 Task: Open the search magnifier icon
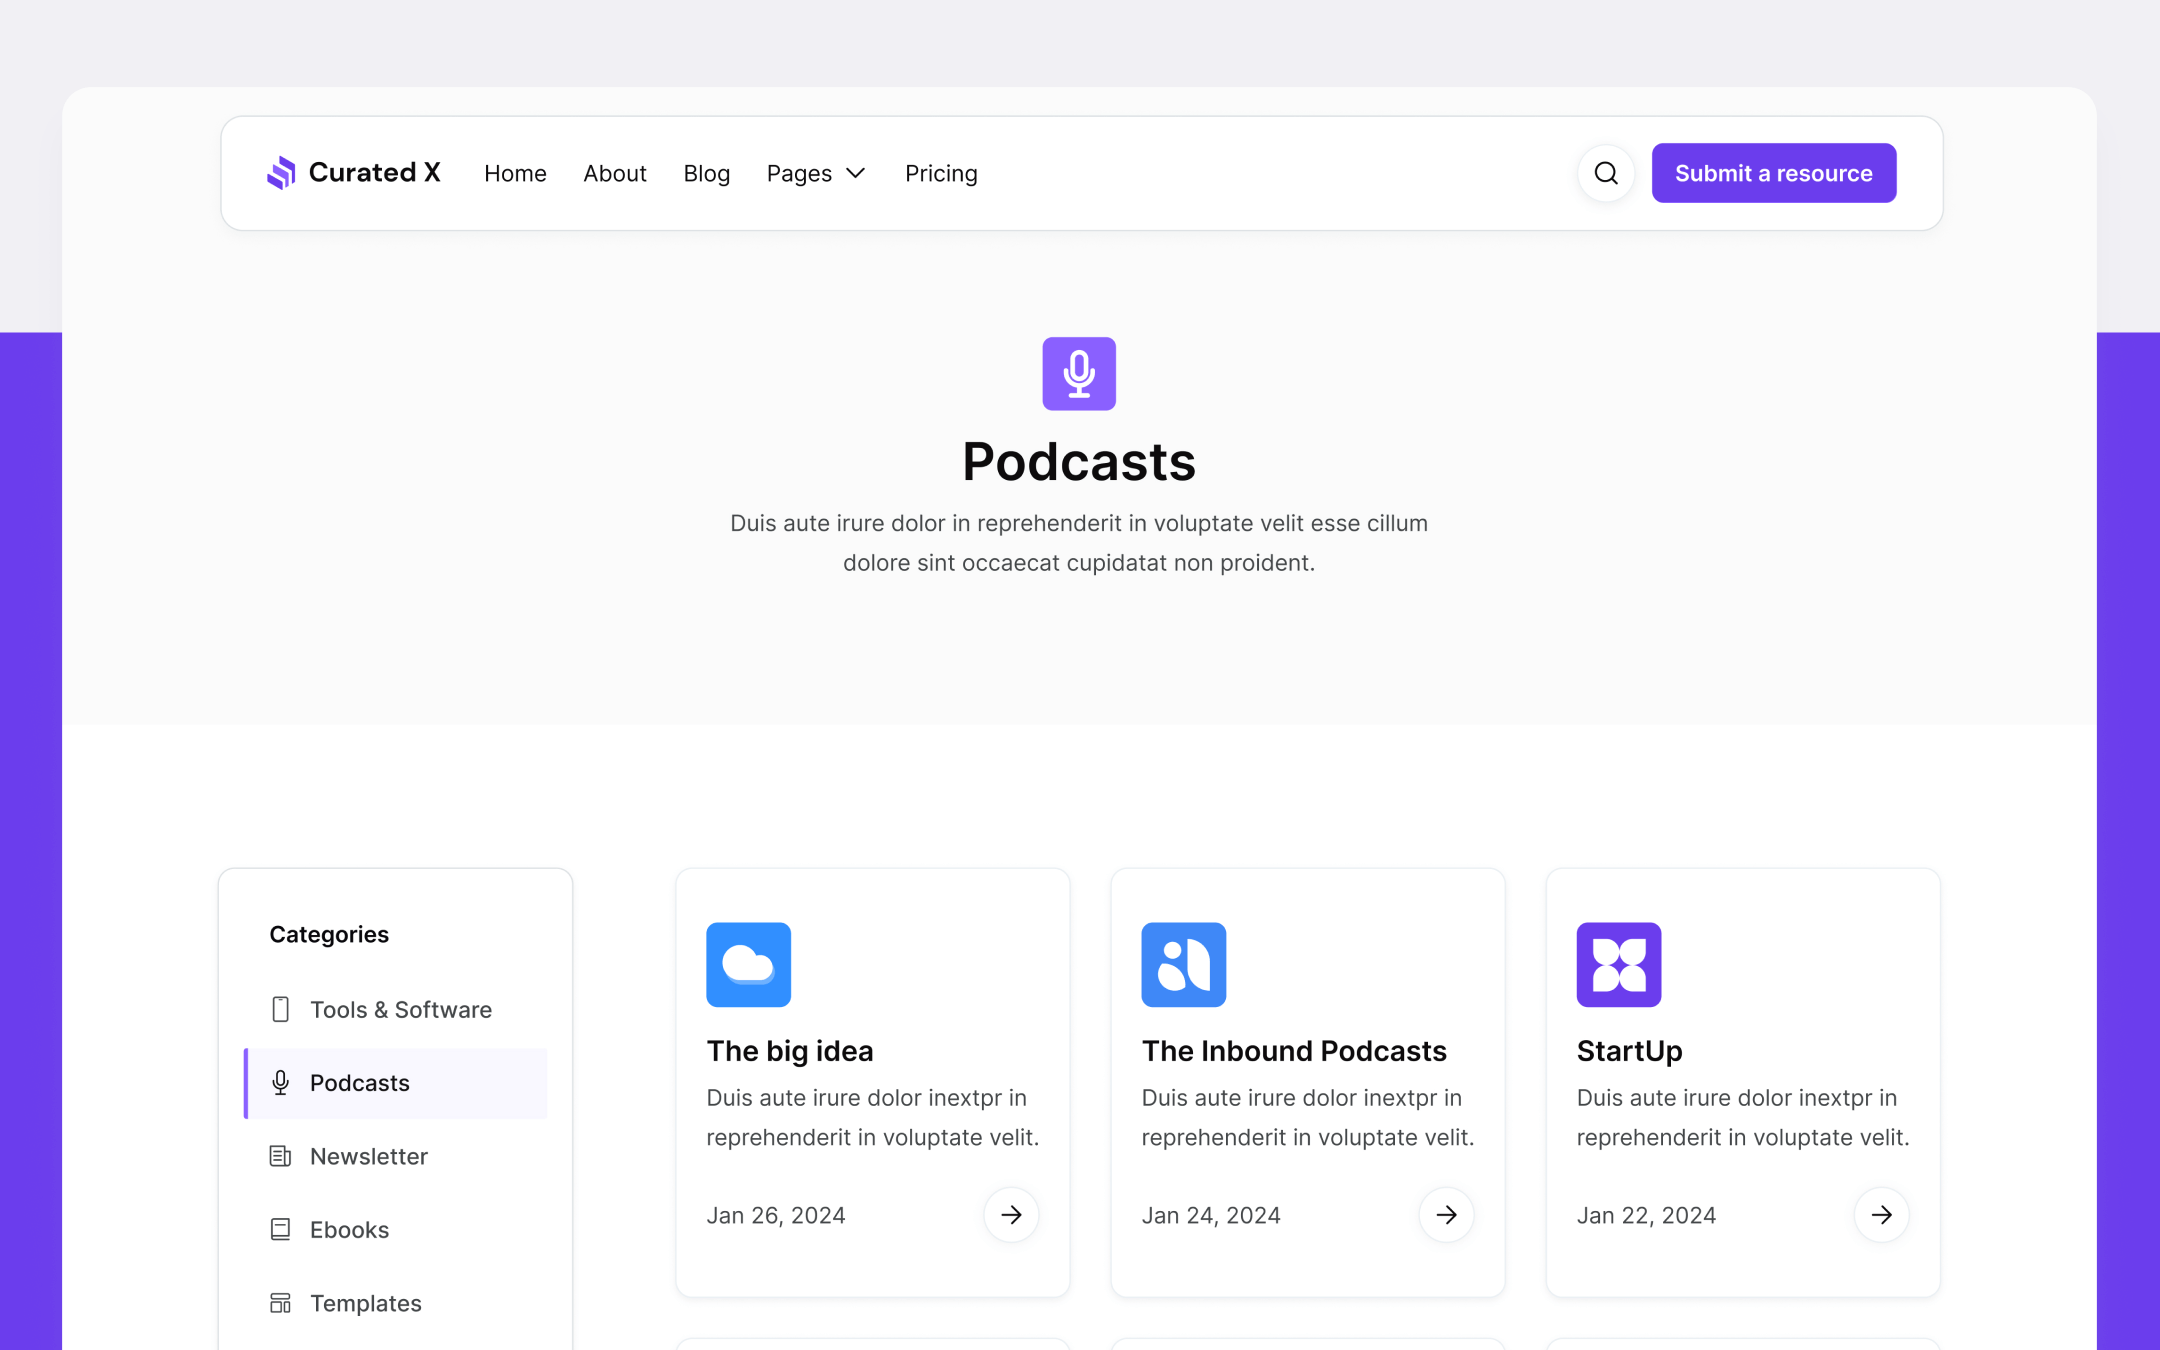coord(1606,173)
